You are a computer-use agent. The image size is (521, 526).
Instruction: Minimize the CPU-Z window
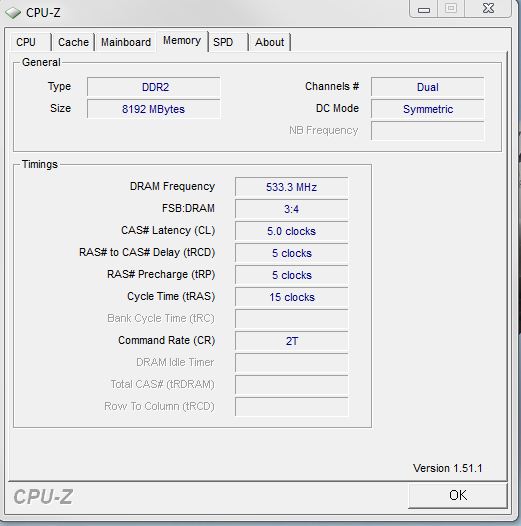[x=424, y=9]
